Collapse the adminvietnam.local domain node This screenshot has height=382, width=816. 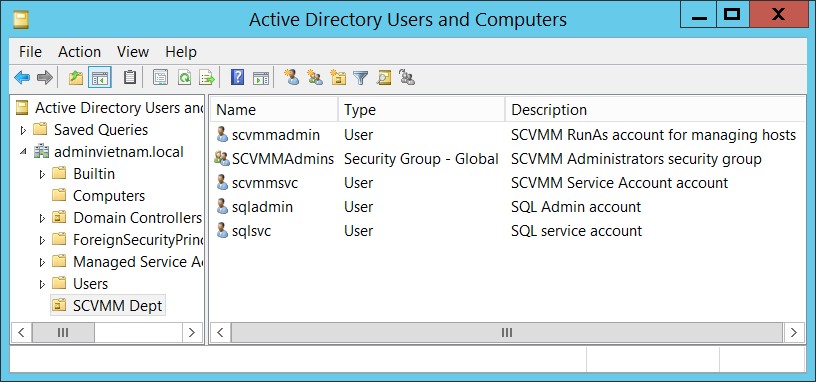tap(23, 151)
